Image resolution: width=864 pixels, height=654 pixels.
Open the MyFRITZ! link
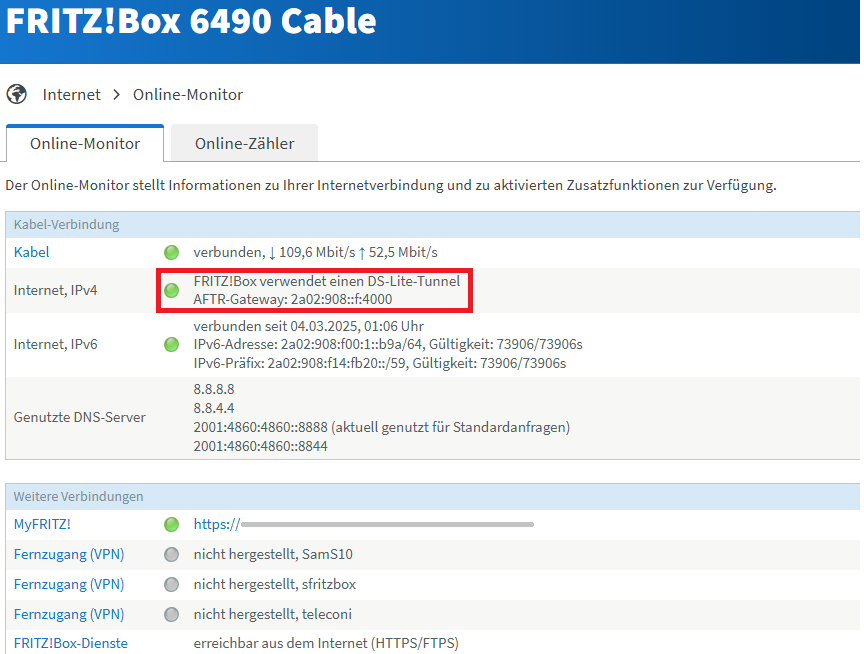pyautogui.click(x=42, y=524)
